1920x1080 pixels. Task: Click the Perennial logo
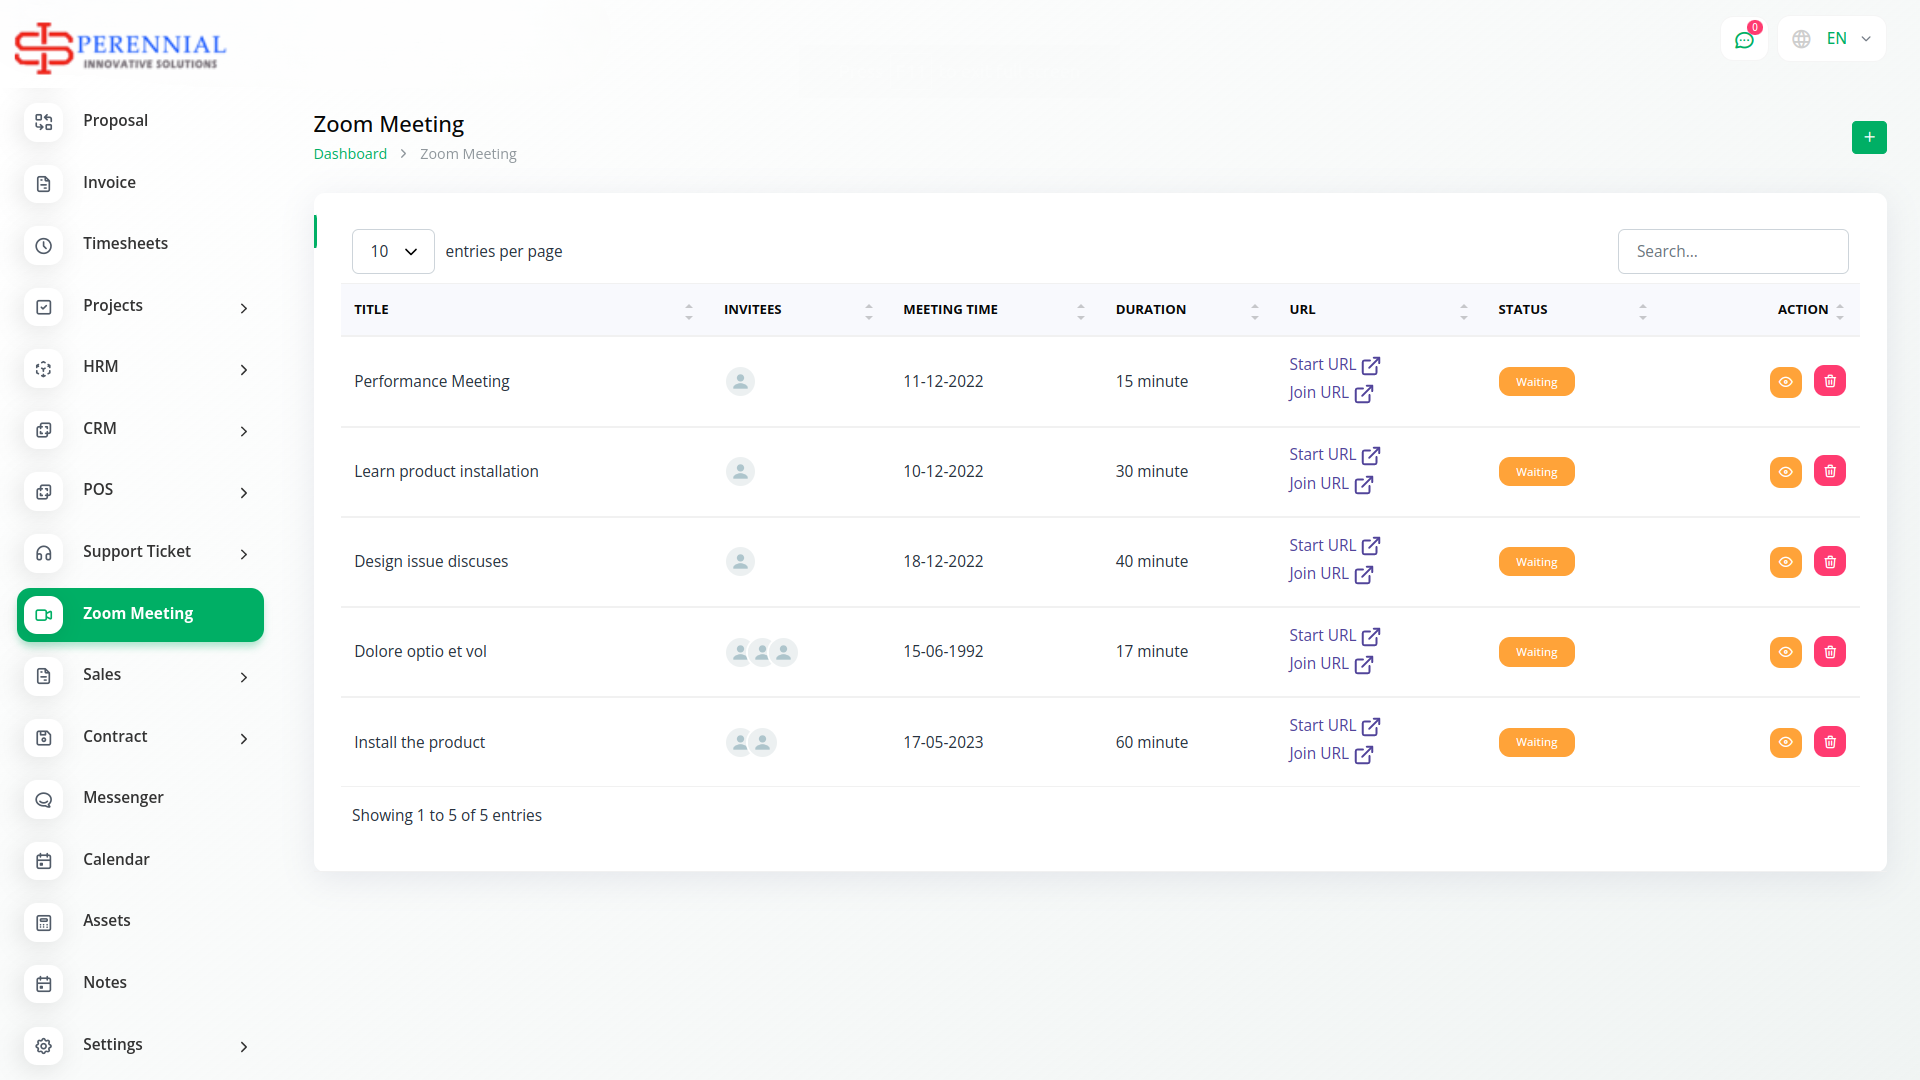click(120, 47)
